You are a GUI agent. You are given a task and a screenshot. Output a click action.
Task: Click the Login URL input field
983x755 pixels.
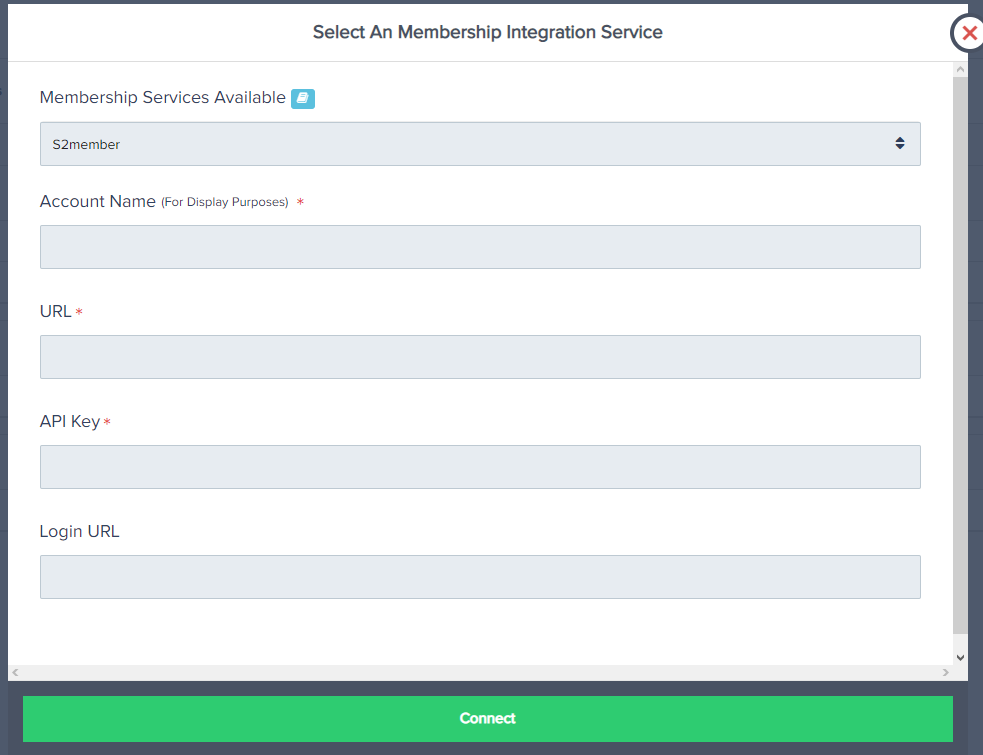tap(479, 577)
